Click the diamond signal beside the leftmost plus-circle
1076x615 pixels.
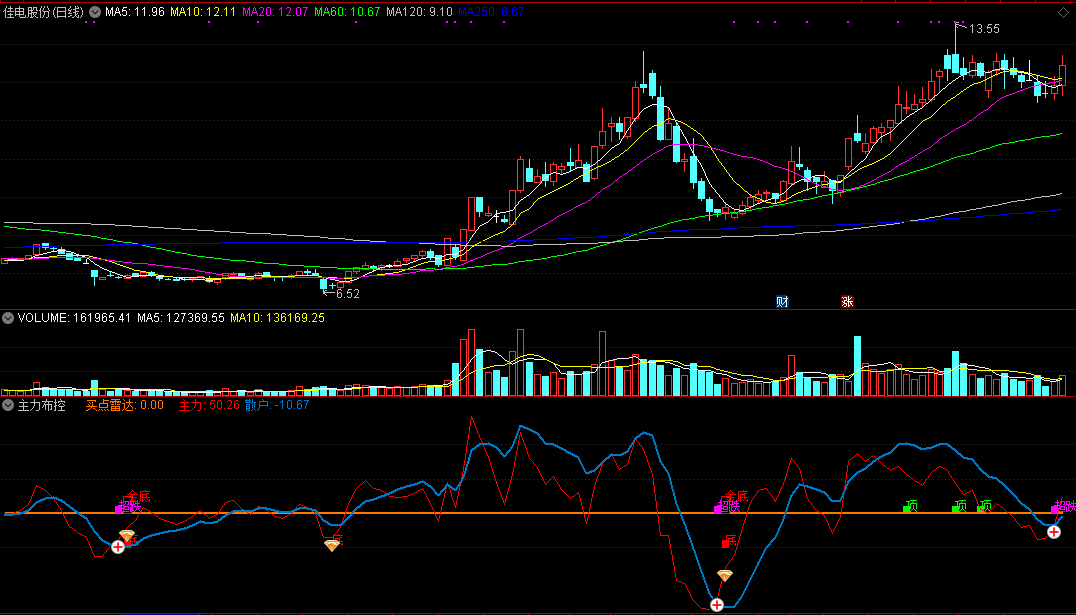point(127,535)
